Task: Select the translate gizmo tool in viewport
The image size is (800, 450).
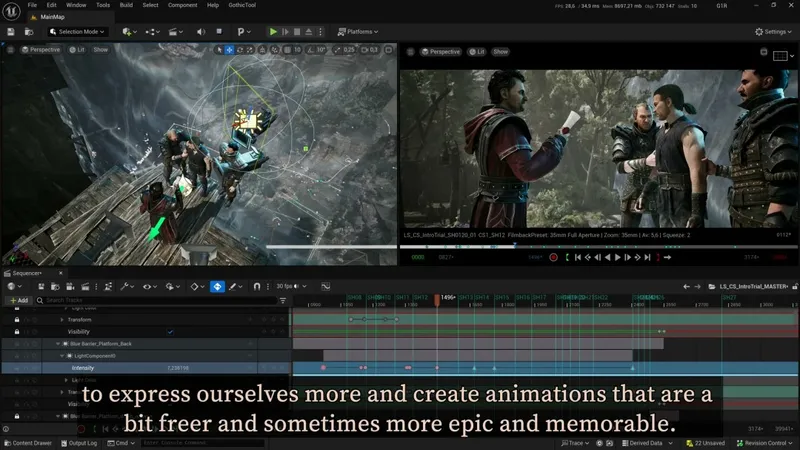Action: pyautogui.click(x=230, y=50)
